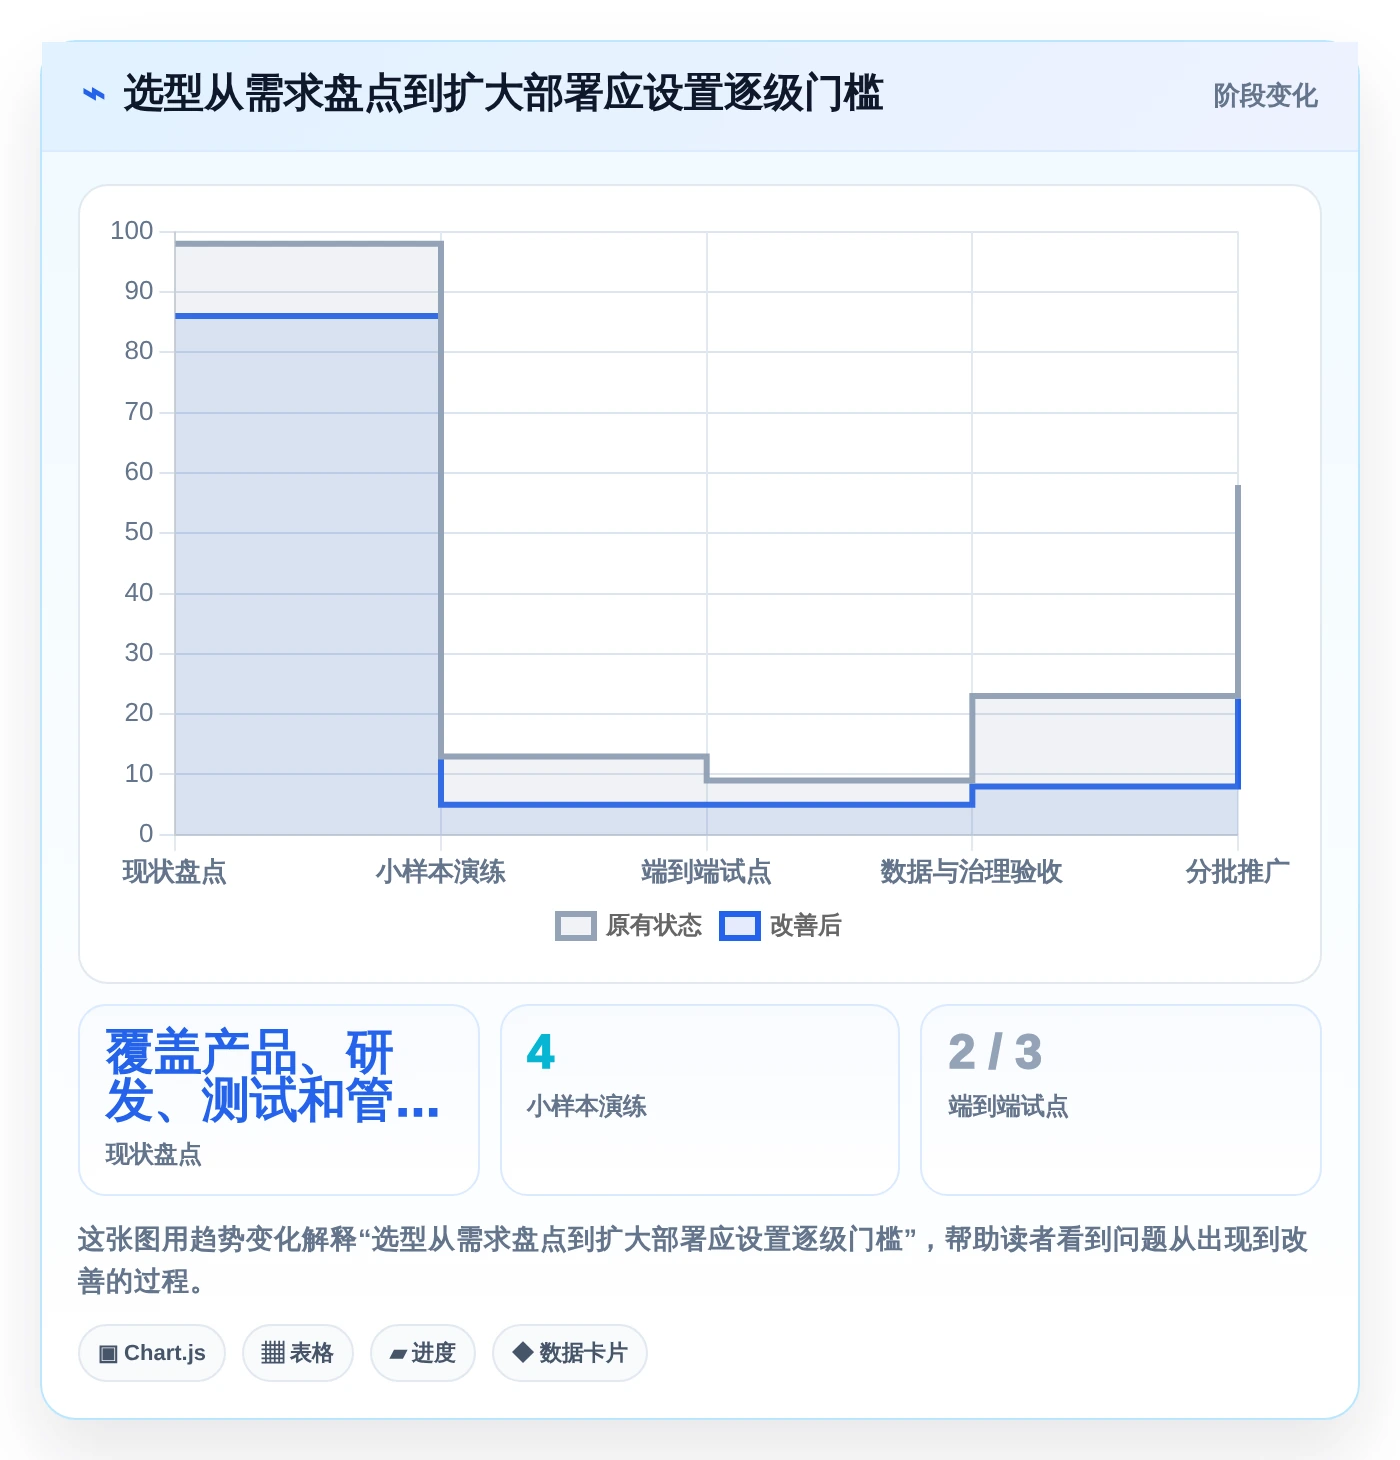This screenshot has height=1460, width=1400.
Task: Toggle the 改善后 legend swatch
Action: [740, 926]
